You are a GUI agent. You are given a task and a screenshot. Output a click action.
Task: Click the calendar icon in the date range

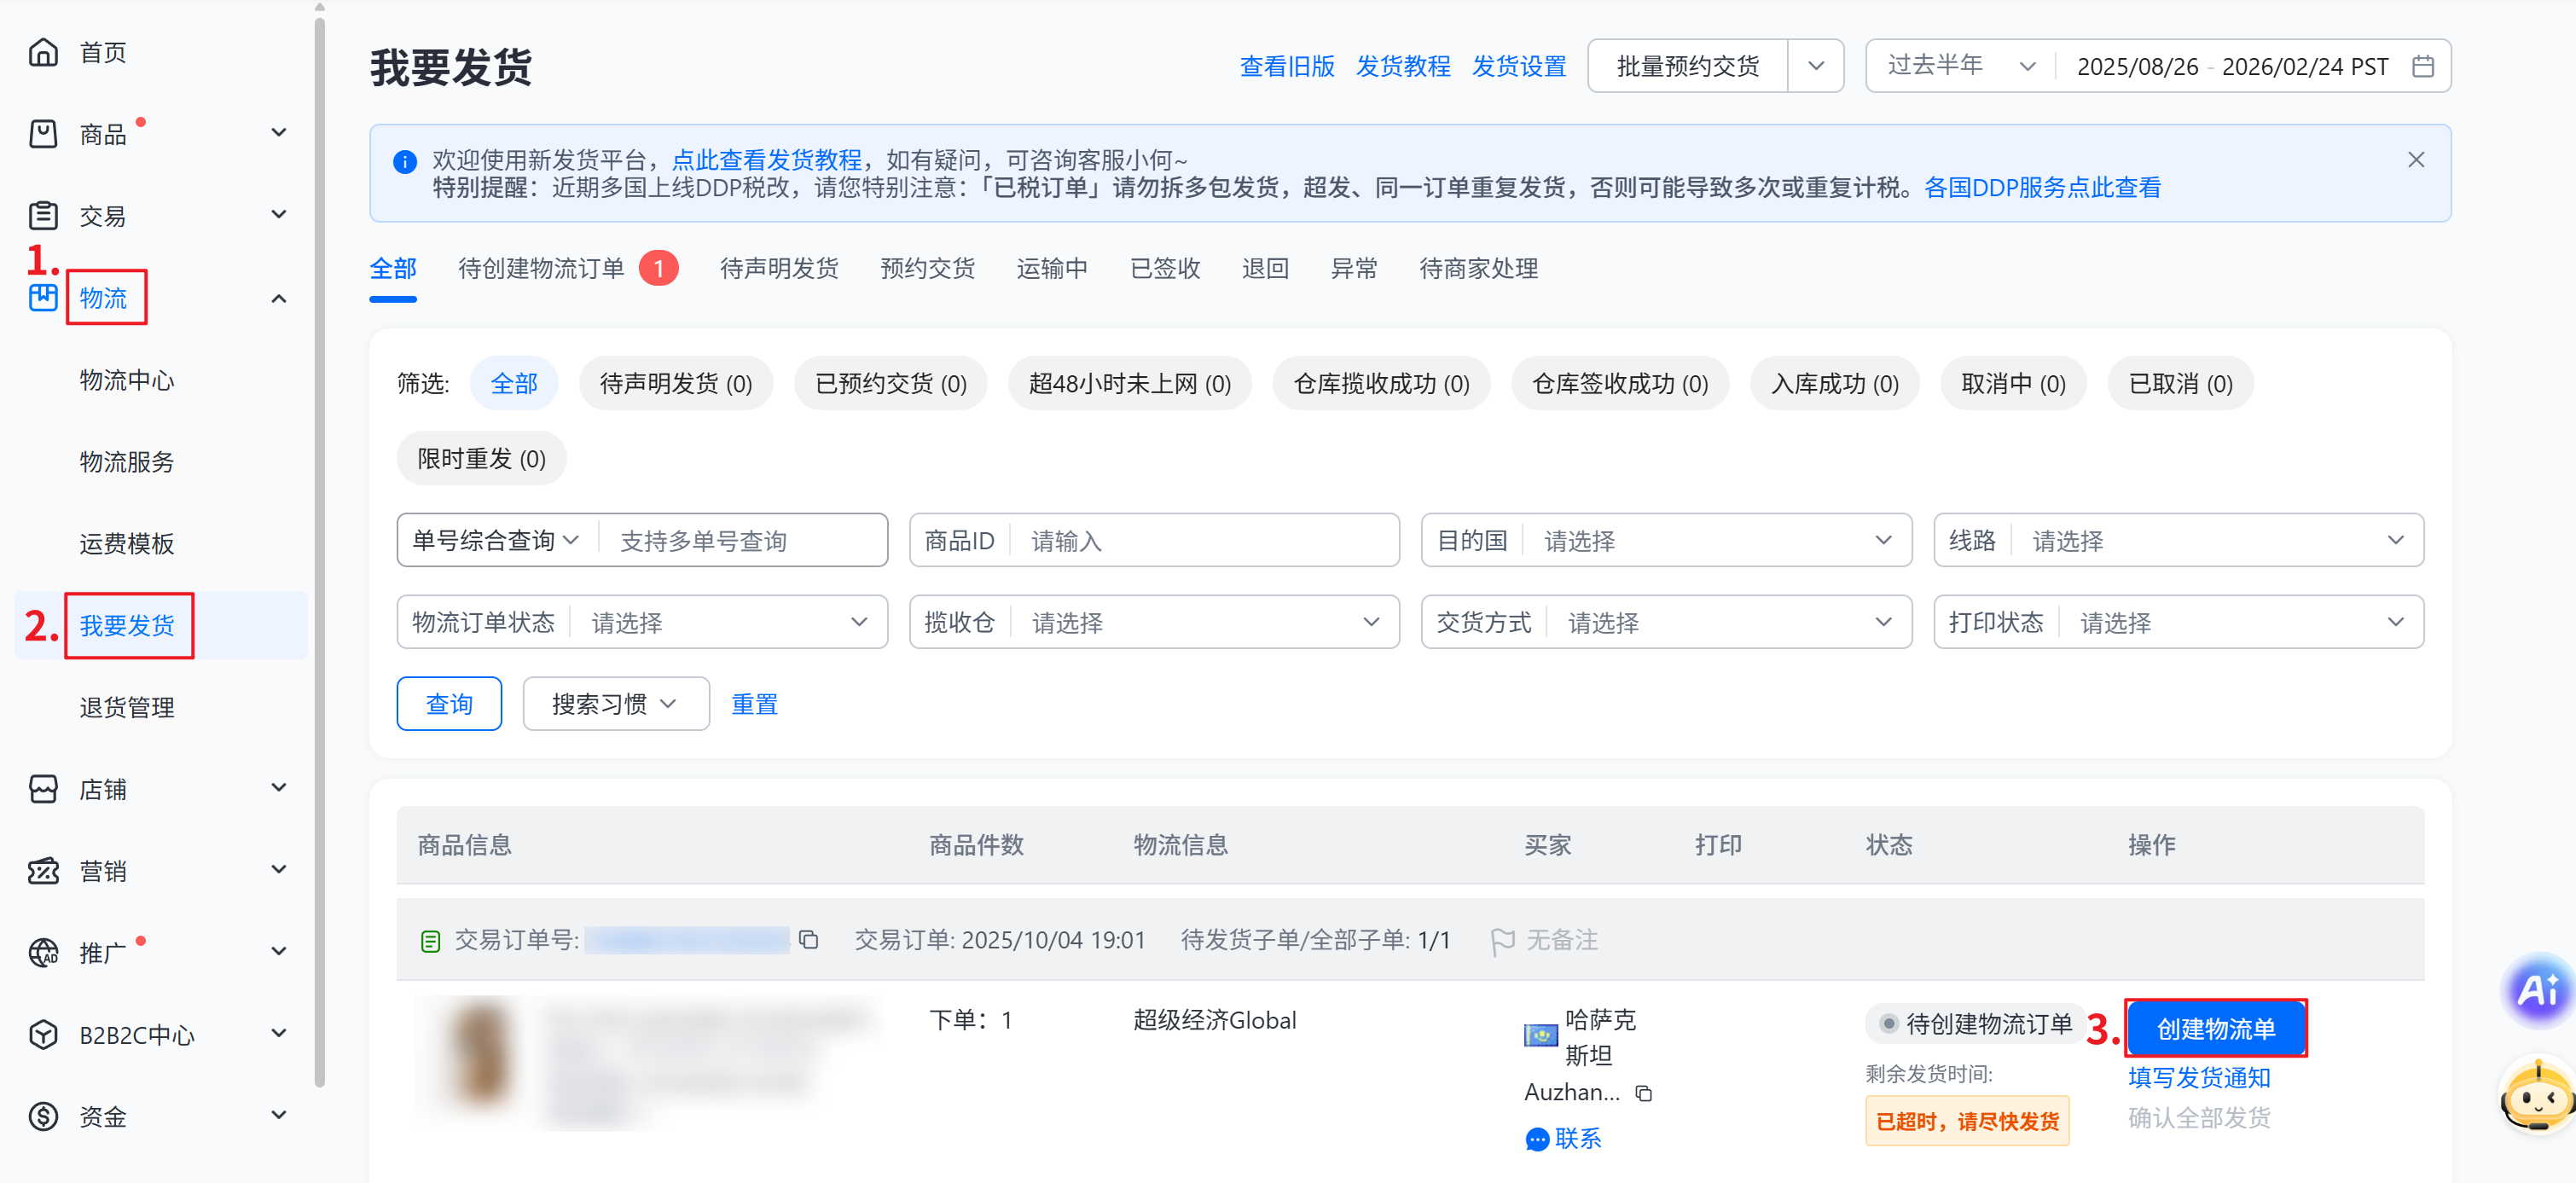[2422, 67]
